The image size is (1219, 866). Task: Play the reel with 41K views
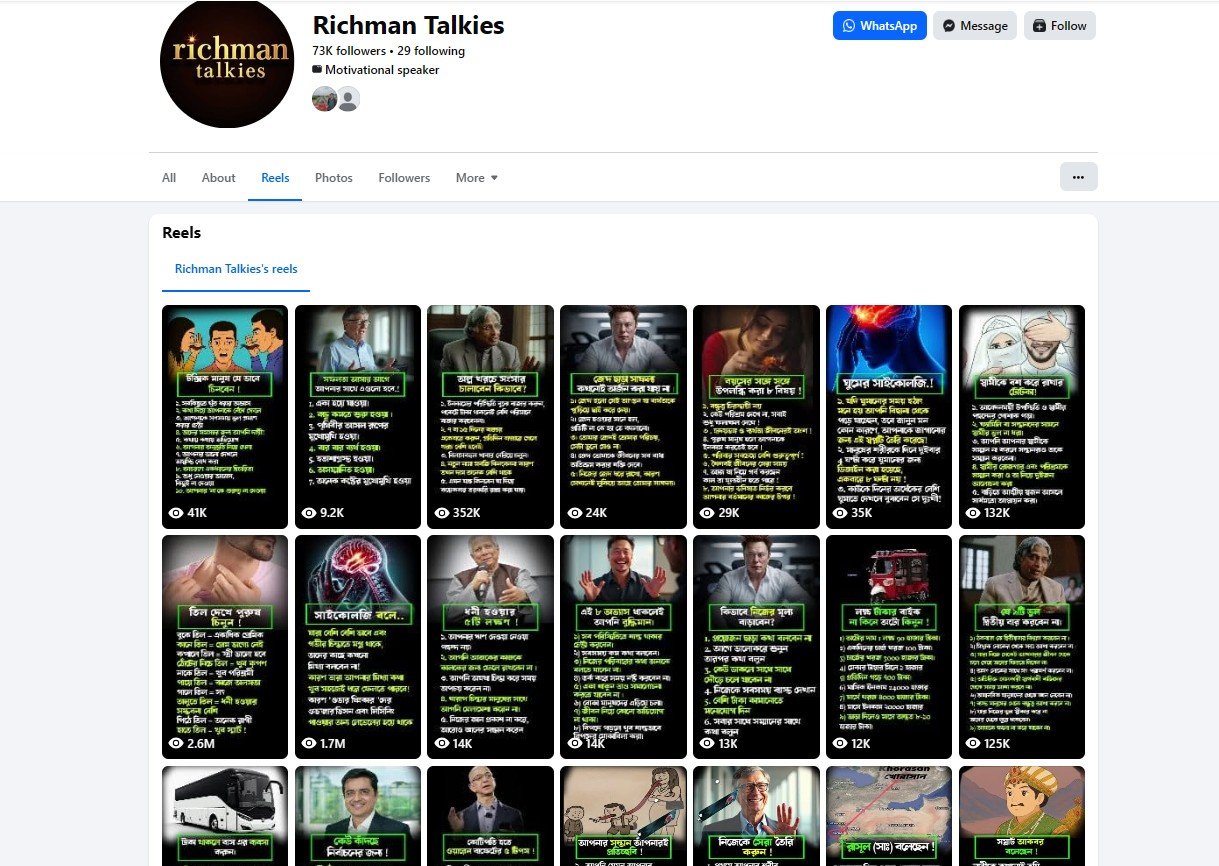pos(225,416)
